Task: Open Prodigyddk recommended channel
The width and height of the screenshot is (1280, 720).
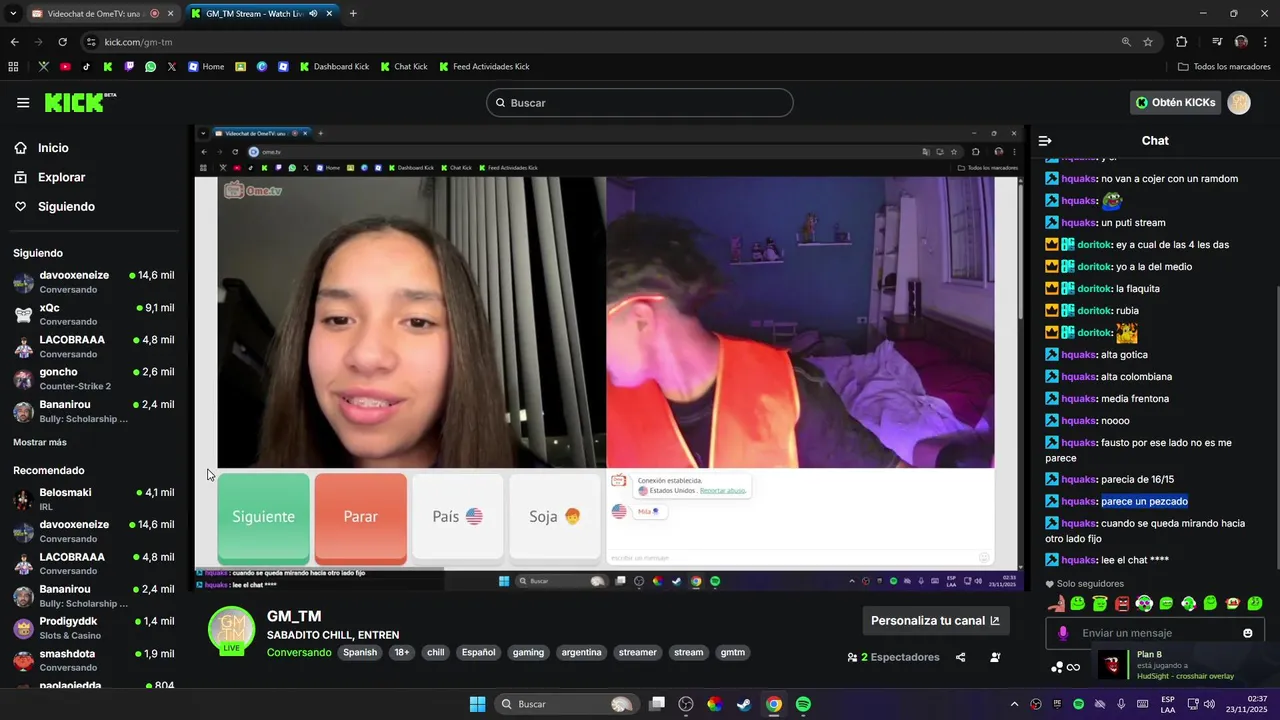Action: click(94, 628)
